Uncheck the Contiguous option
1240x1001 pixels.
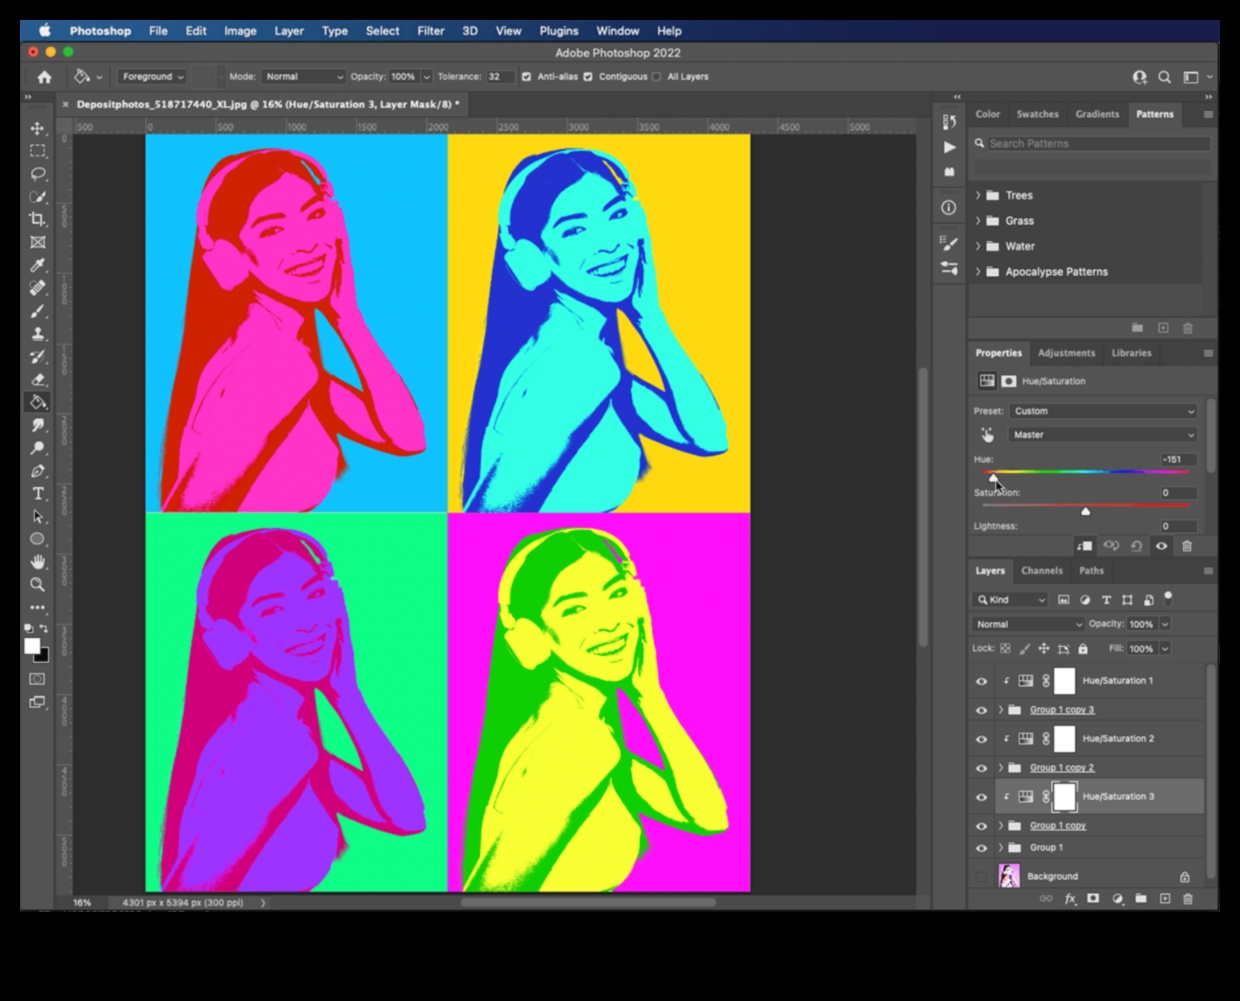(589, 76)
